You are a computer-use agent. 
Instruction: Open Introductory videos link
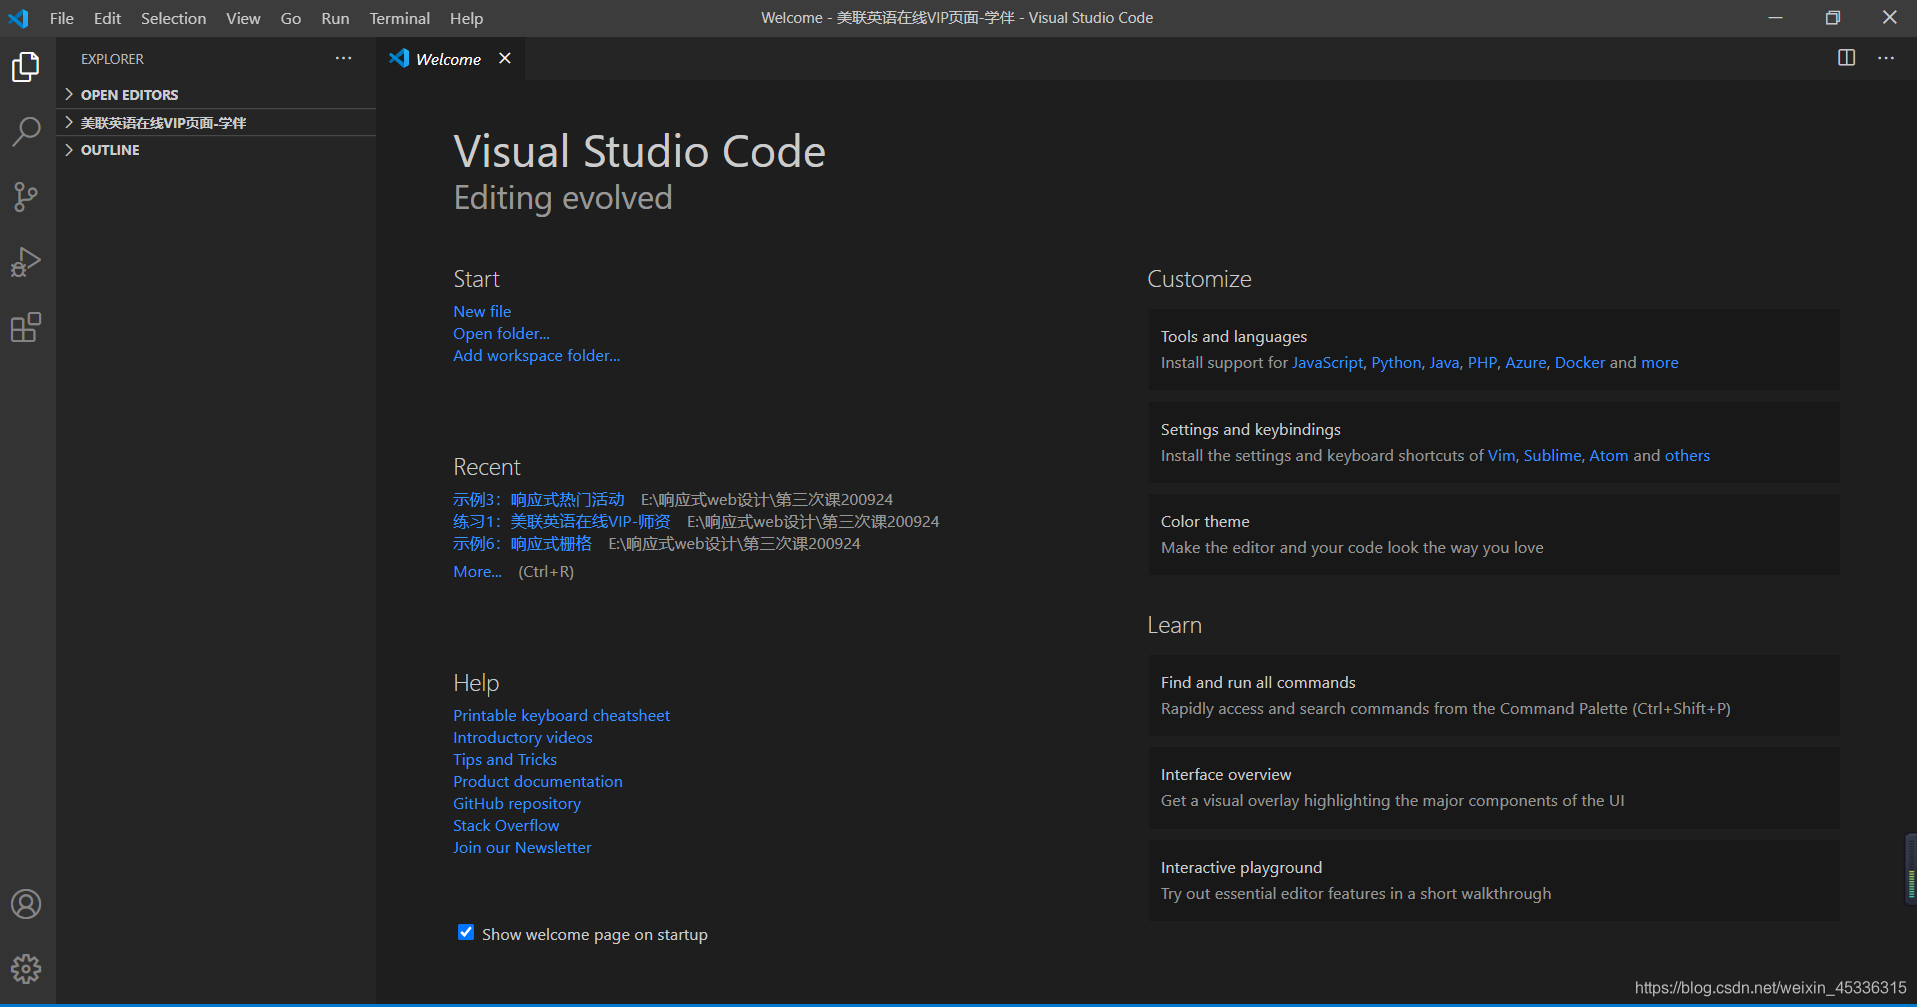522,737
